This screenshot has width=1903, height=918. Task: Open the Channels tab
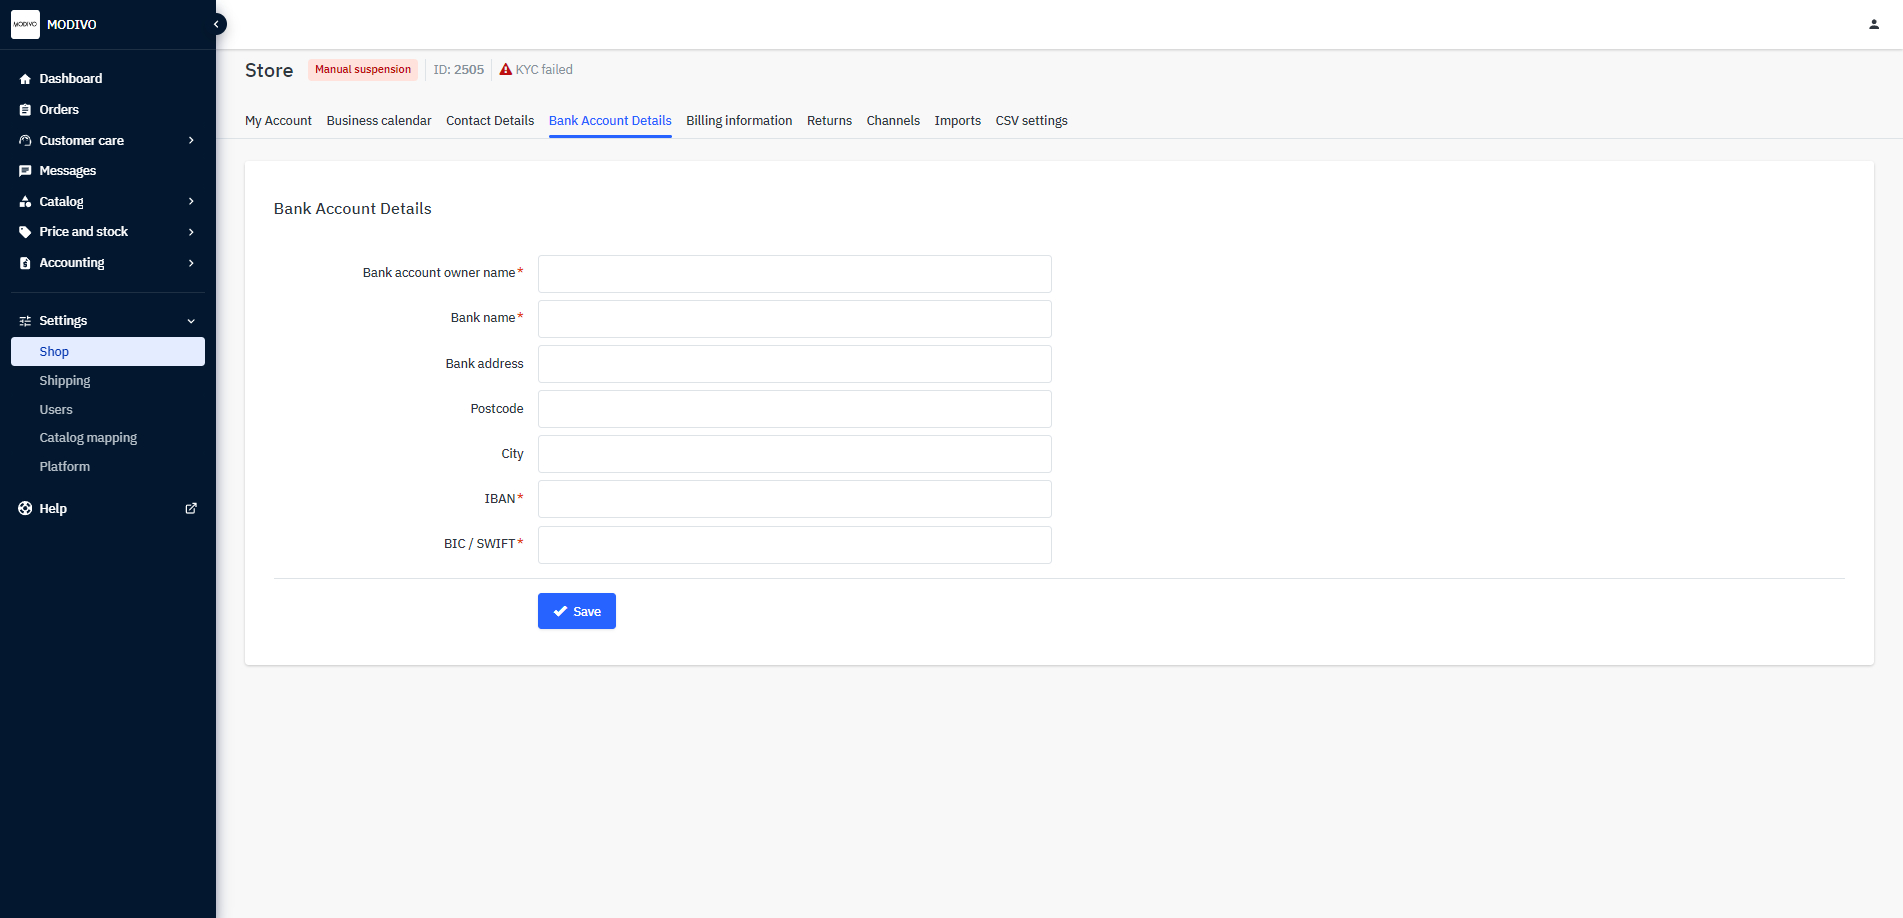tap(893, 121)
